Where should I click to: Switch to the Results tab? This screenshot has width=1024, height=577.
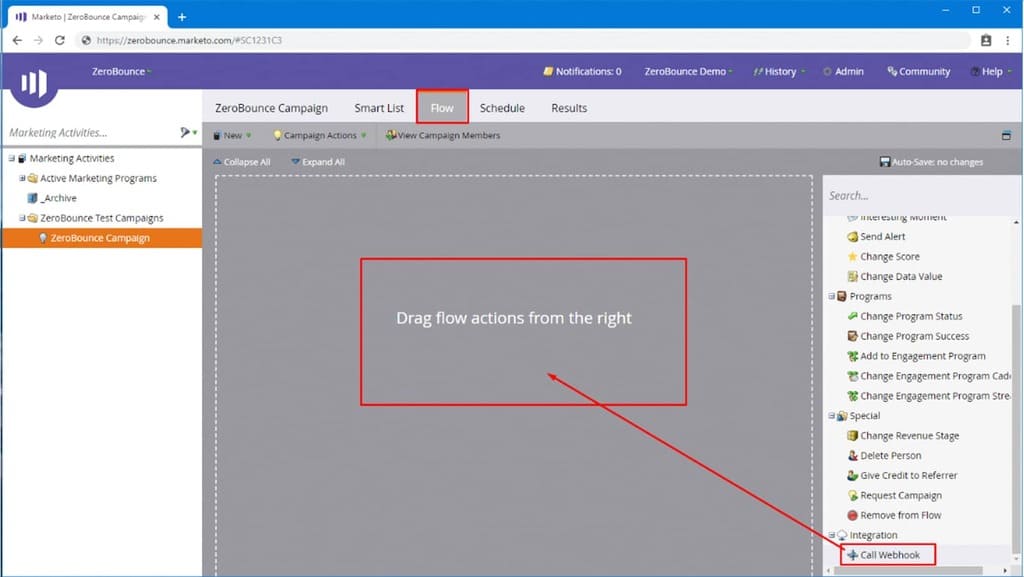tap(569, 108)
